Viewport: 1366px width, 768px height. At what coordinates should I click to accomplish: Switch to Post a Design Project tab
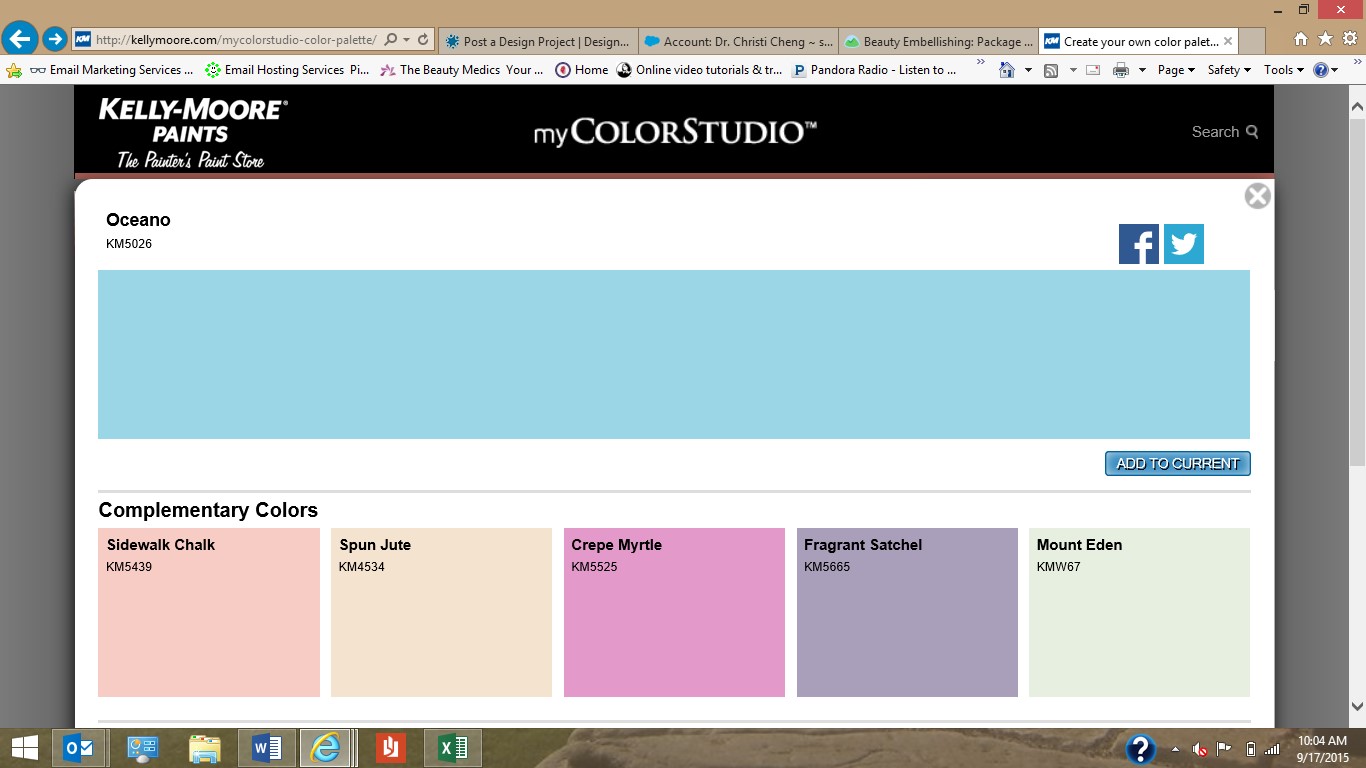click(537, 42)
